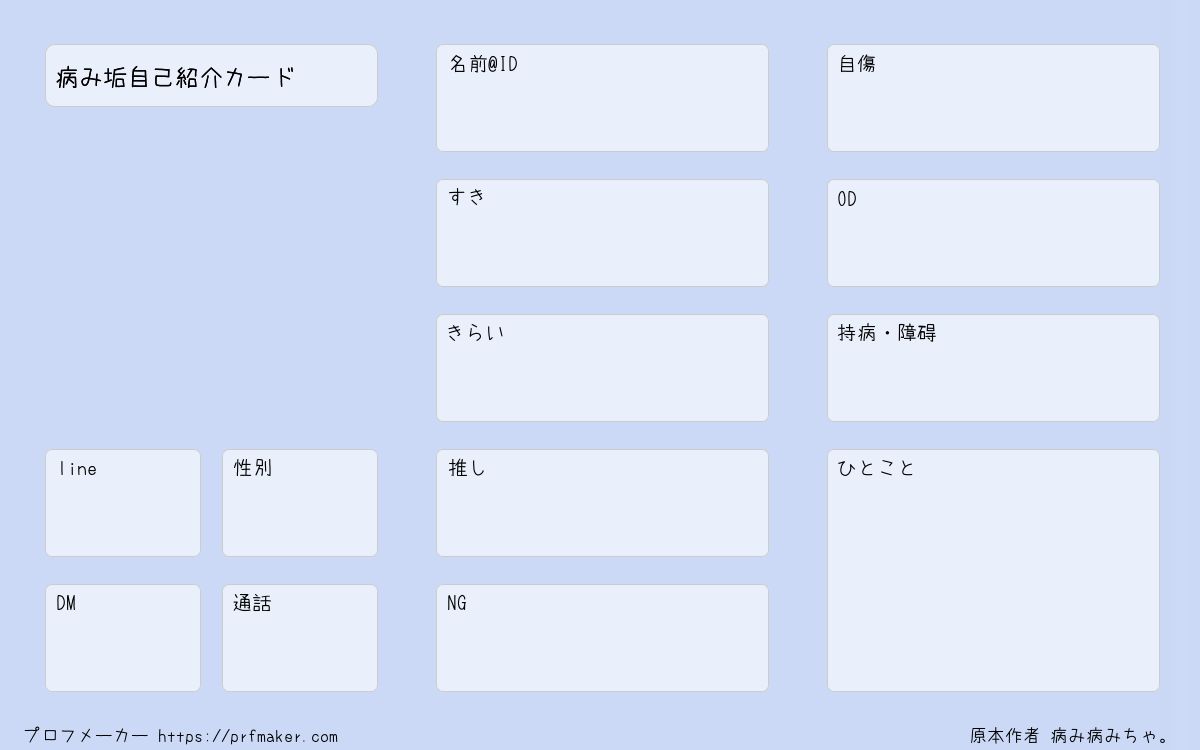This screenshot has width=1200, height=750.
Task: Select the 持病・障碍 field box
Action: coord(993,368)
